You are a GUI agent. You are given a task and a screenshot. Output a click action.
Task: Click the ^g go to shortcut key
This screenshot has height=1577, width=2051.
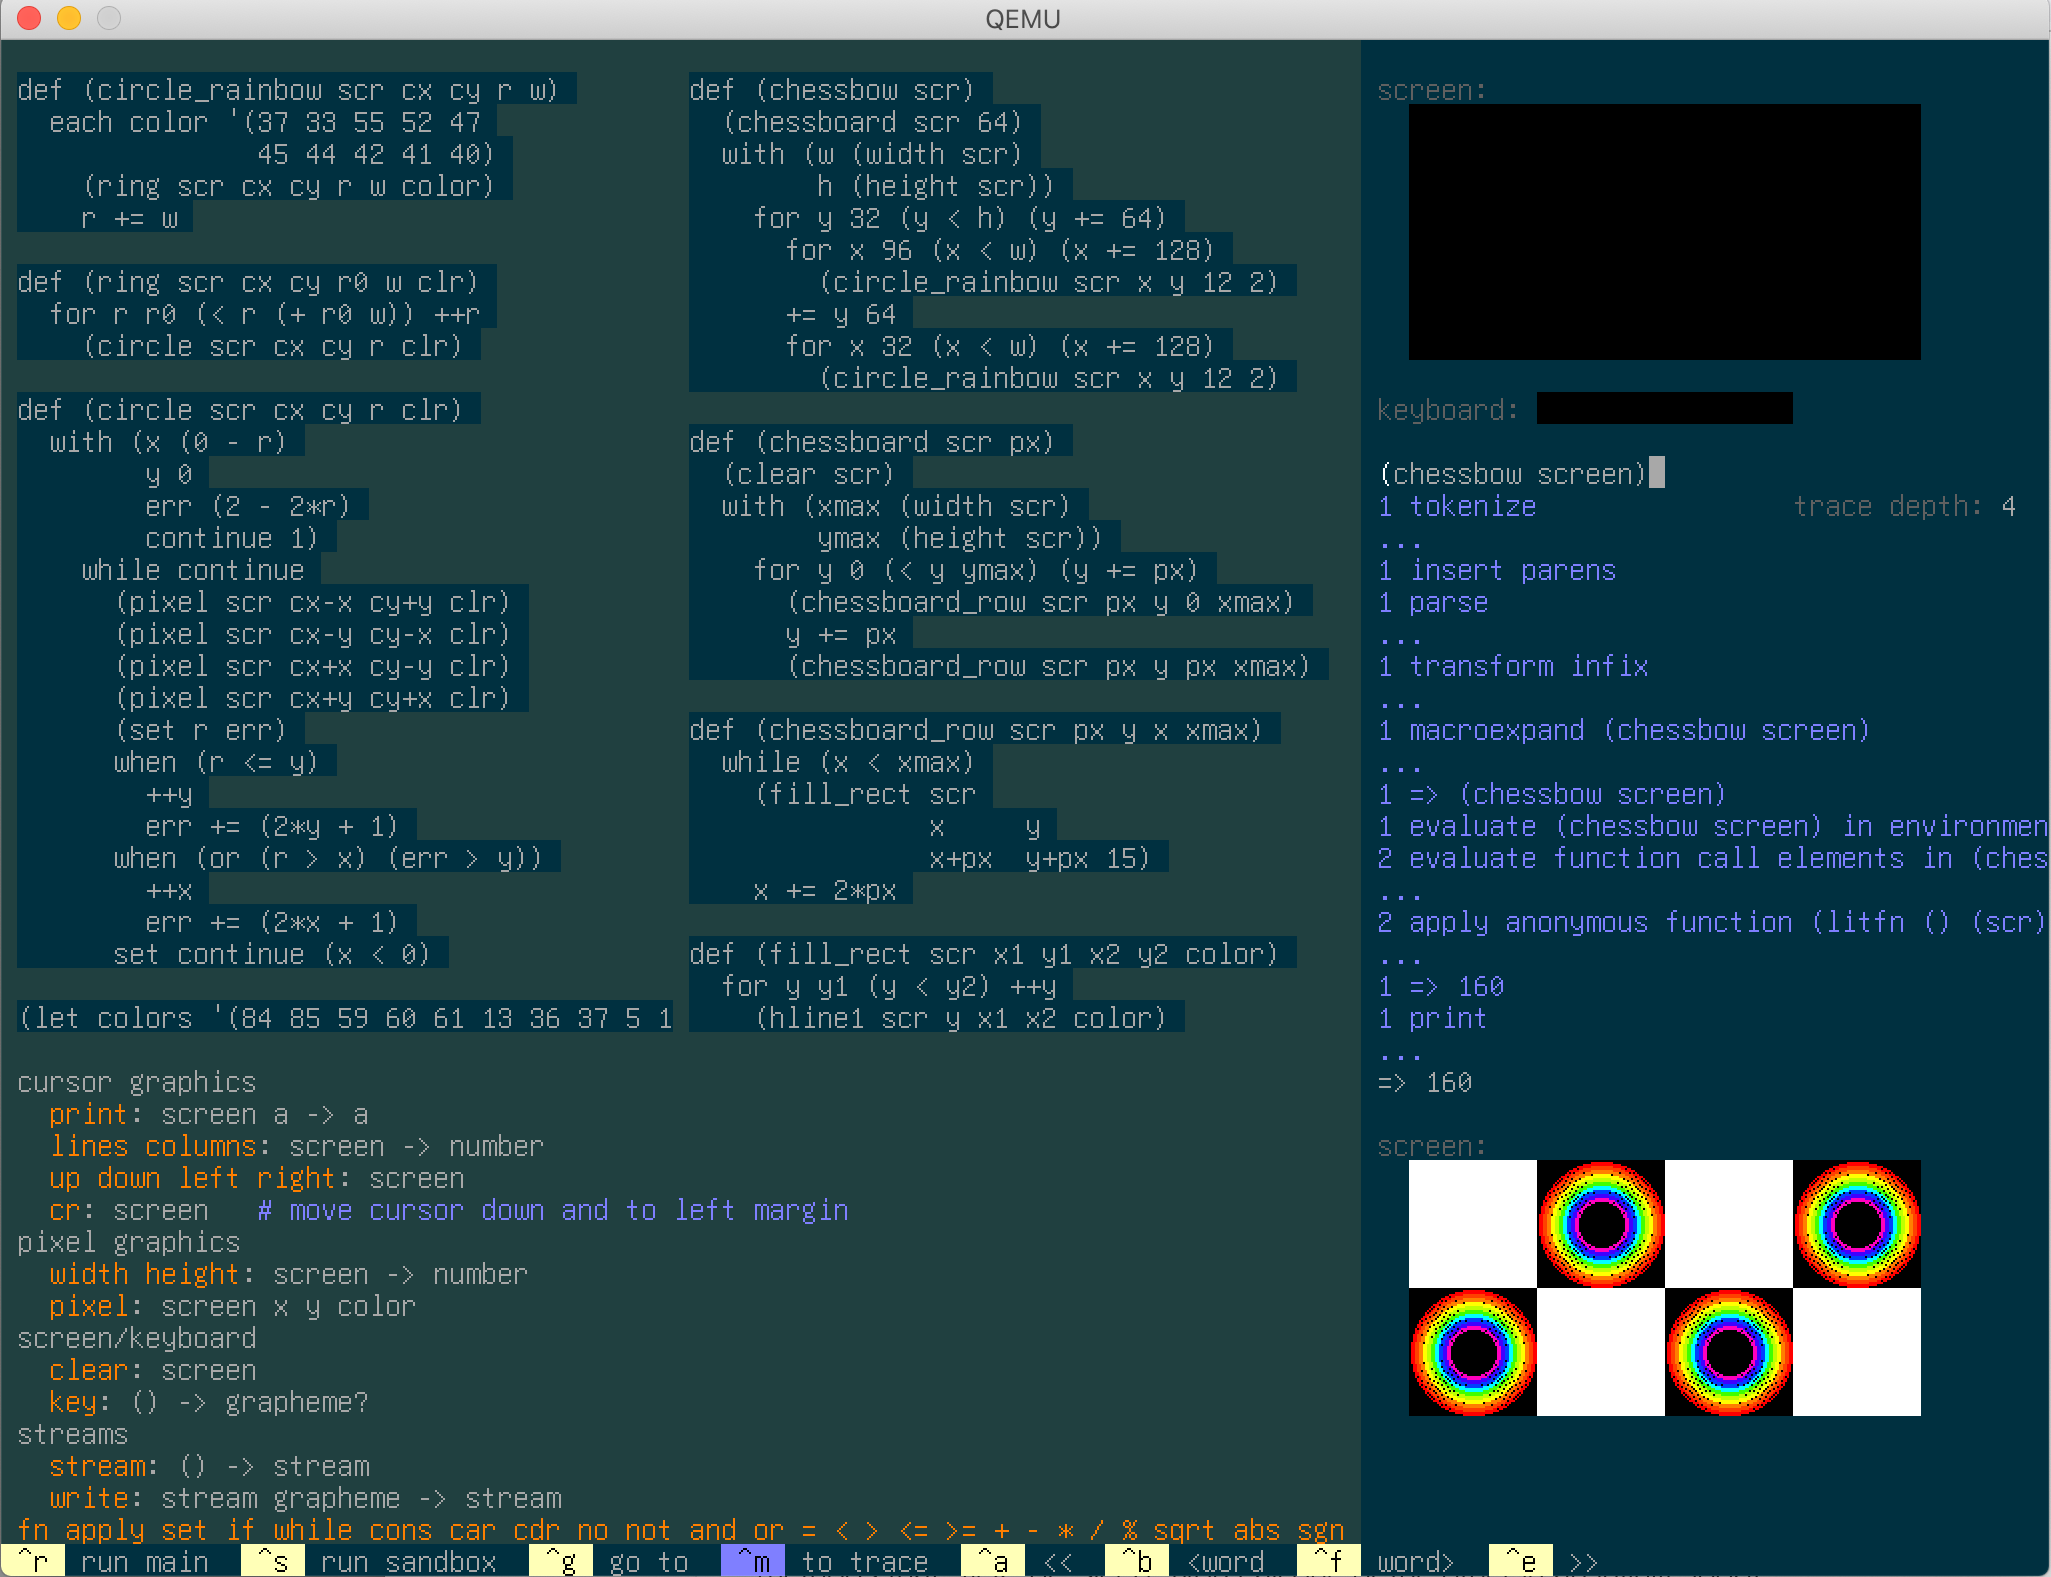click(561, 1561)
